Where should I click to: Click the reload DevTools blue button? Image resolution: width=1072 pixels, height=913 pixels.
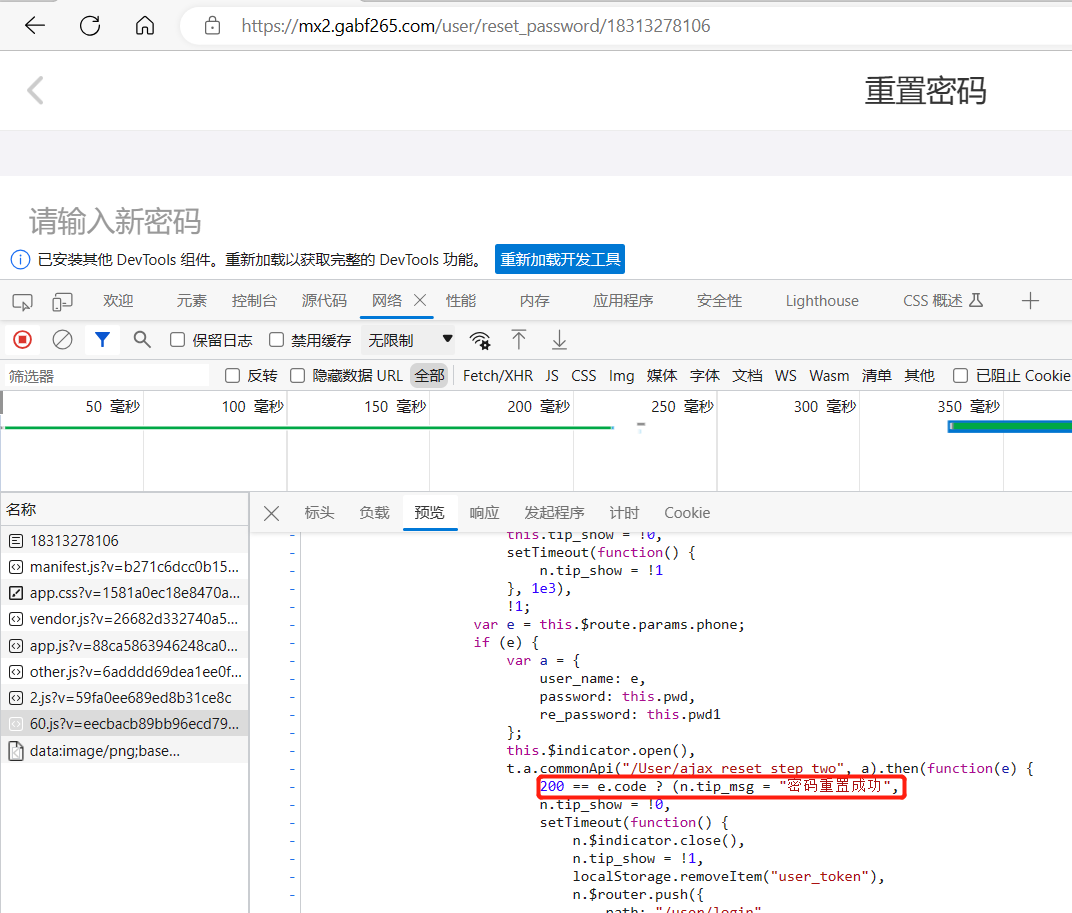pyautogui.click(x=560, y=260)
